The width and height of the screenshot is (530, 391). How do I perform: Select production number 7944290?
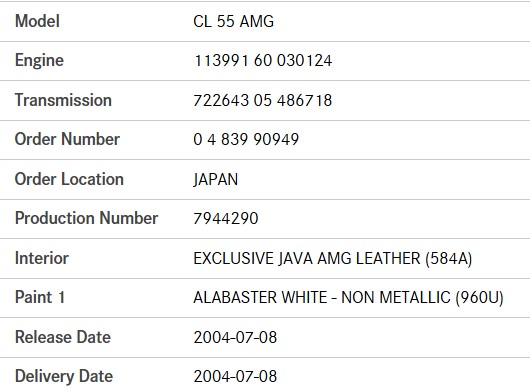pos(226,218)
